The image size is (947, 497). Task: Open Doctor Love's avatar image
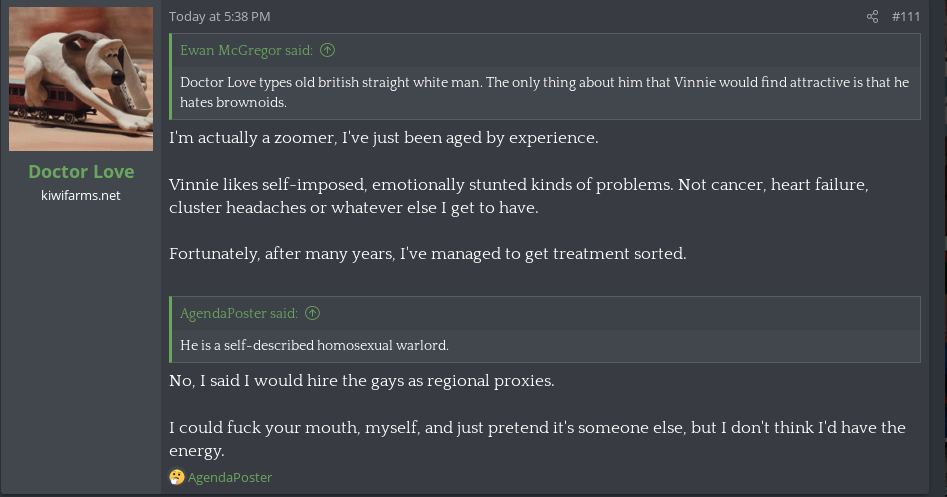click(x=81, y=76)
